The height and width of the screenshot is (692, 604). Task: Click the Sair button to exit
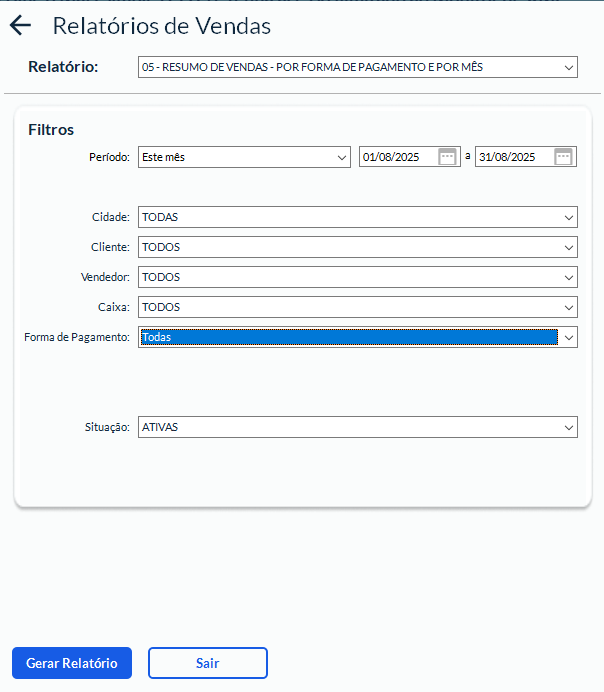tap(208, 663)
